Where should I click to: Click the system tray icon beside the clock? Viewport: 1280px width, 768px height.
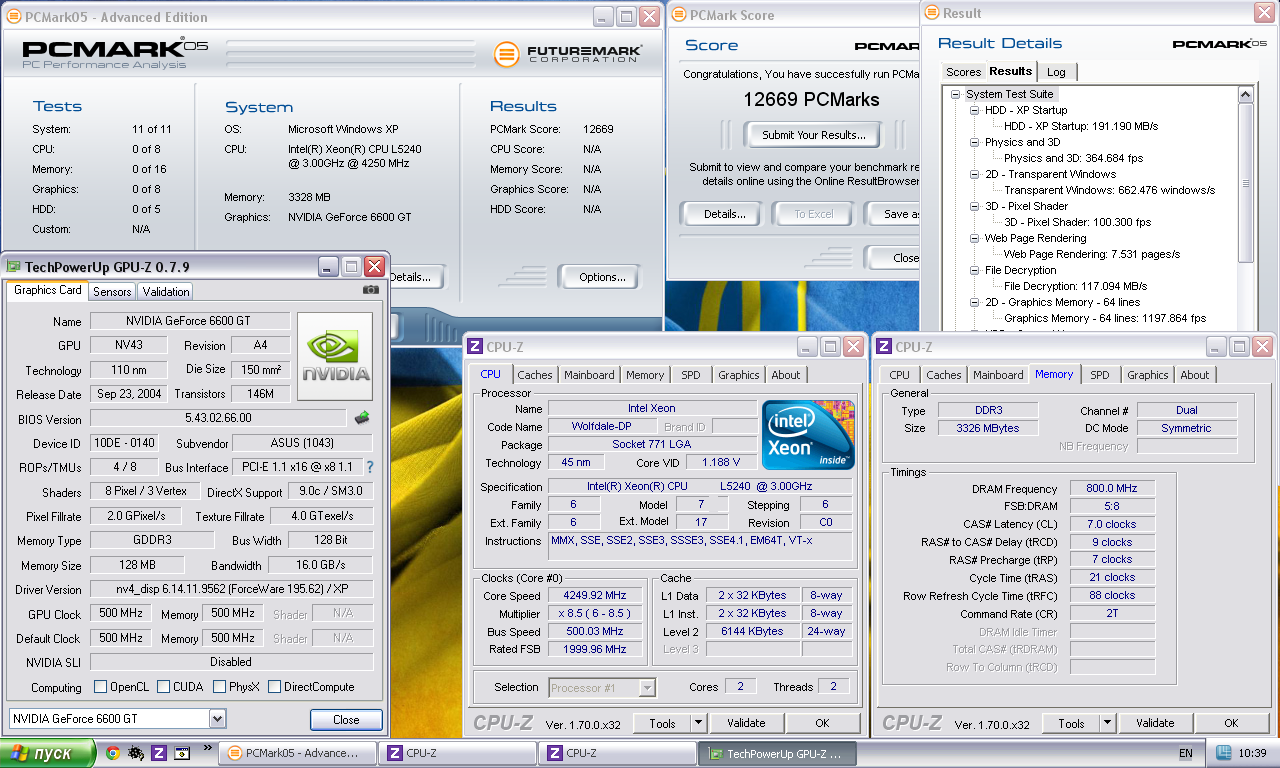click(x=1223, y=753)
